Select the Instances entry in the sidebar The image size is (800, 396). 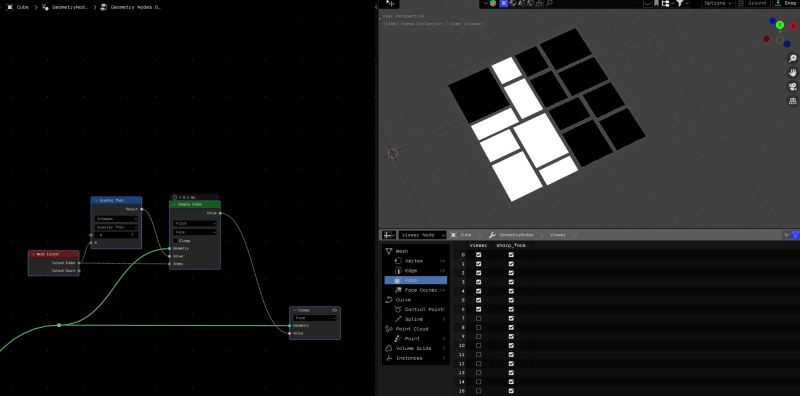(x=416, y=358)
